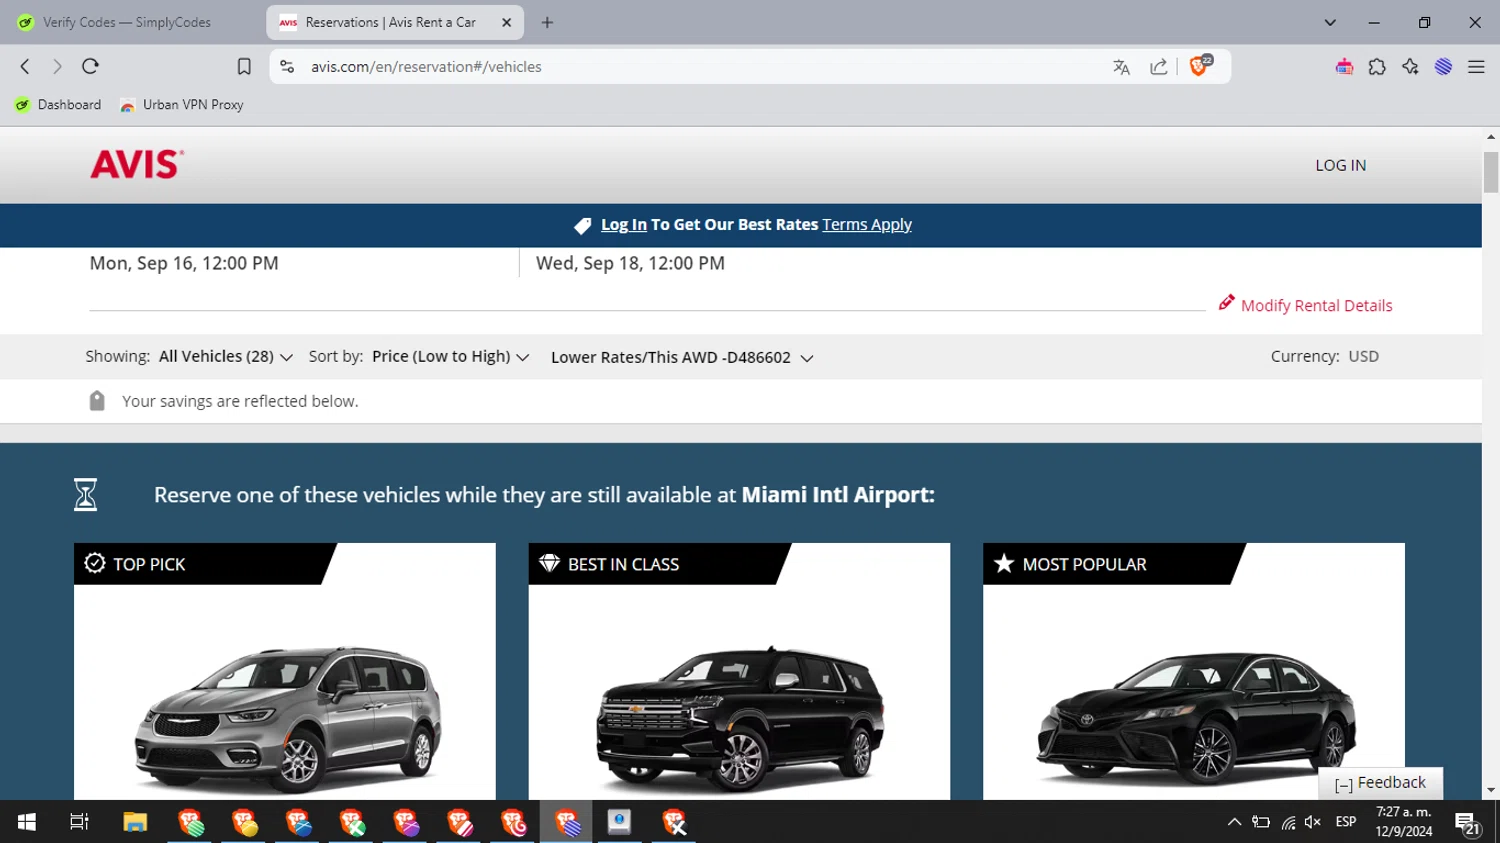Click the LOG IN link
This screenshot has width=1500, height=843.
pyautogui.click(x=1340, y=165)
